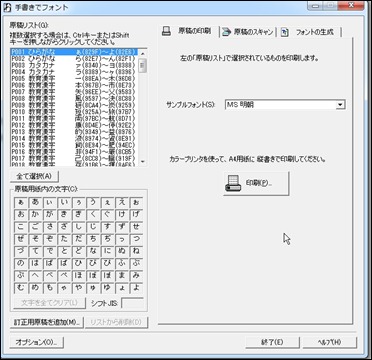The height and width of the screenshot is (360, 372).
Task: Click the printer icon on 印刷 button
Action: coord(233,183)
